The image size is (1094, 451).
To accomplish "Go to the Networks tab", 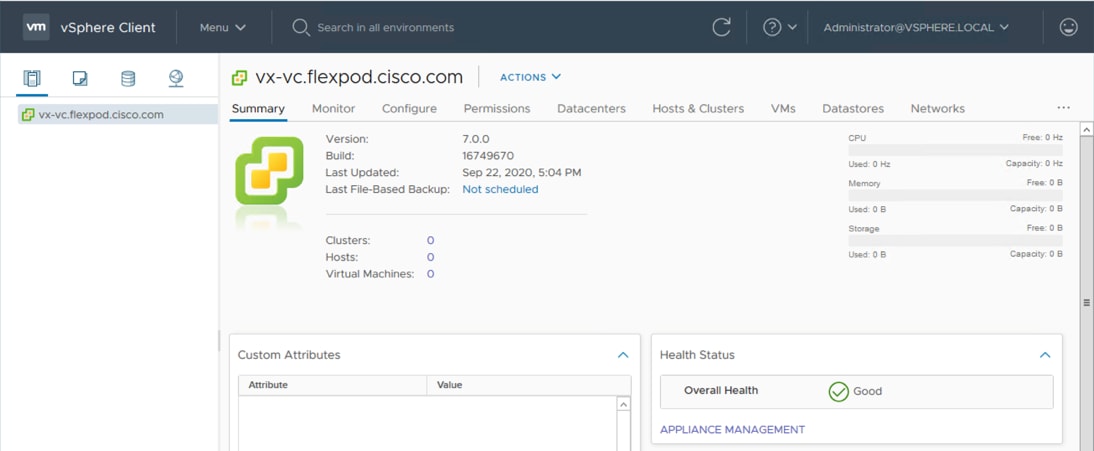I will (x=938, y=109).
